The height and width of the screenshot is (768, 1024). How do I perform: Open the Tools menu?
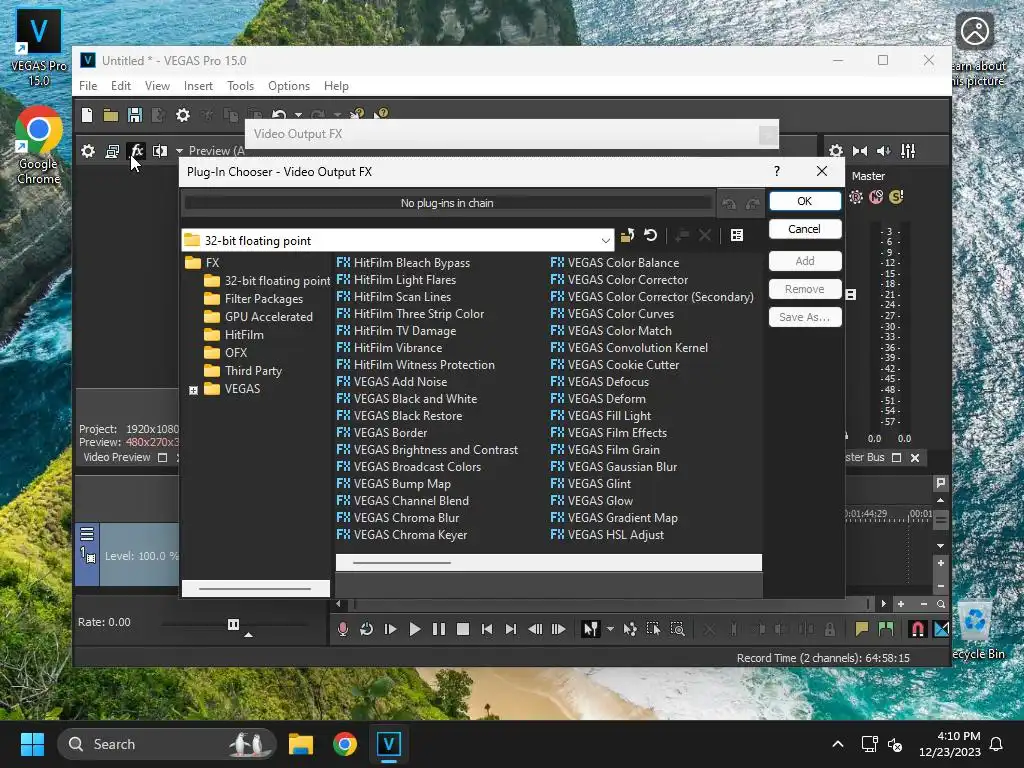tap(240, 86)
